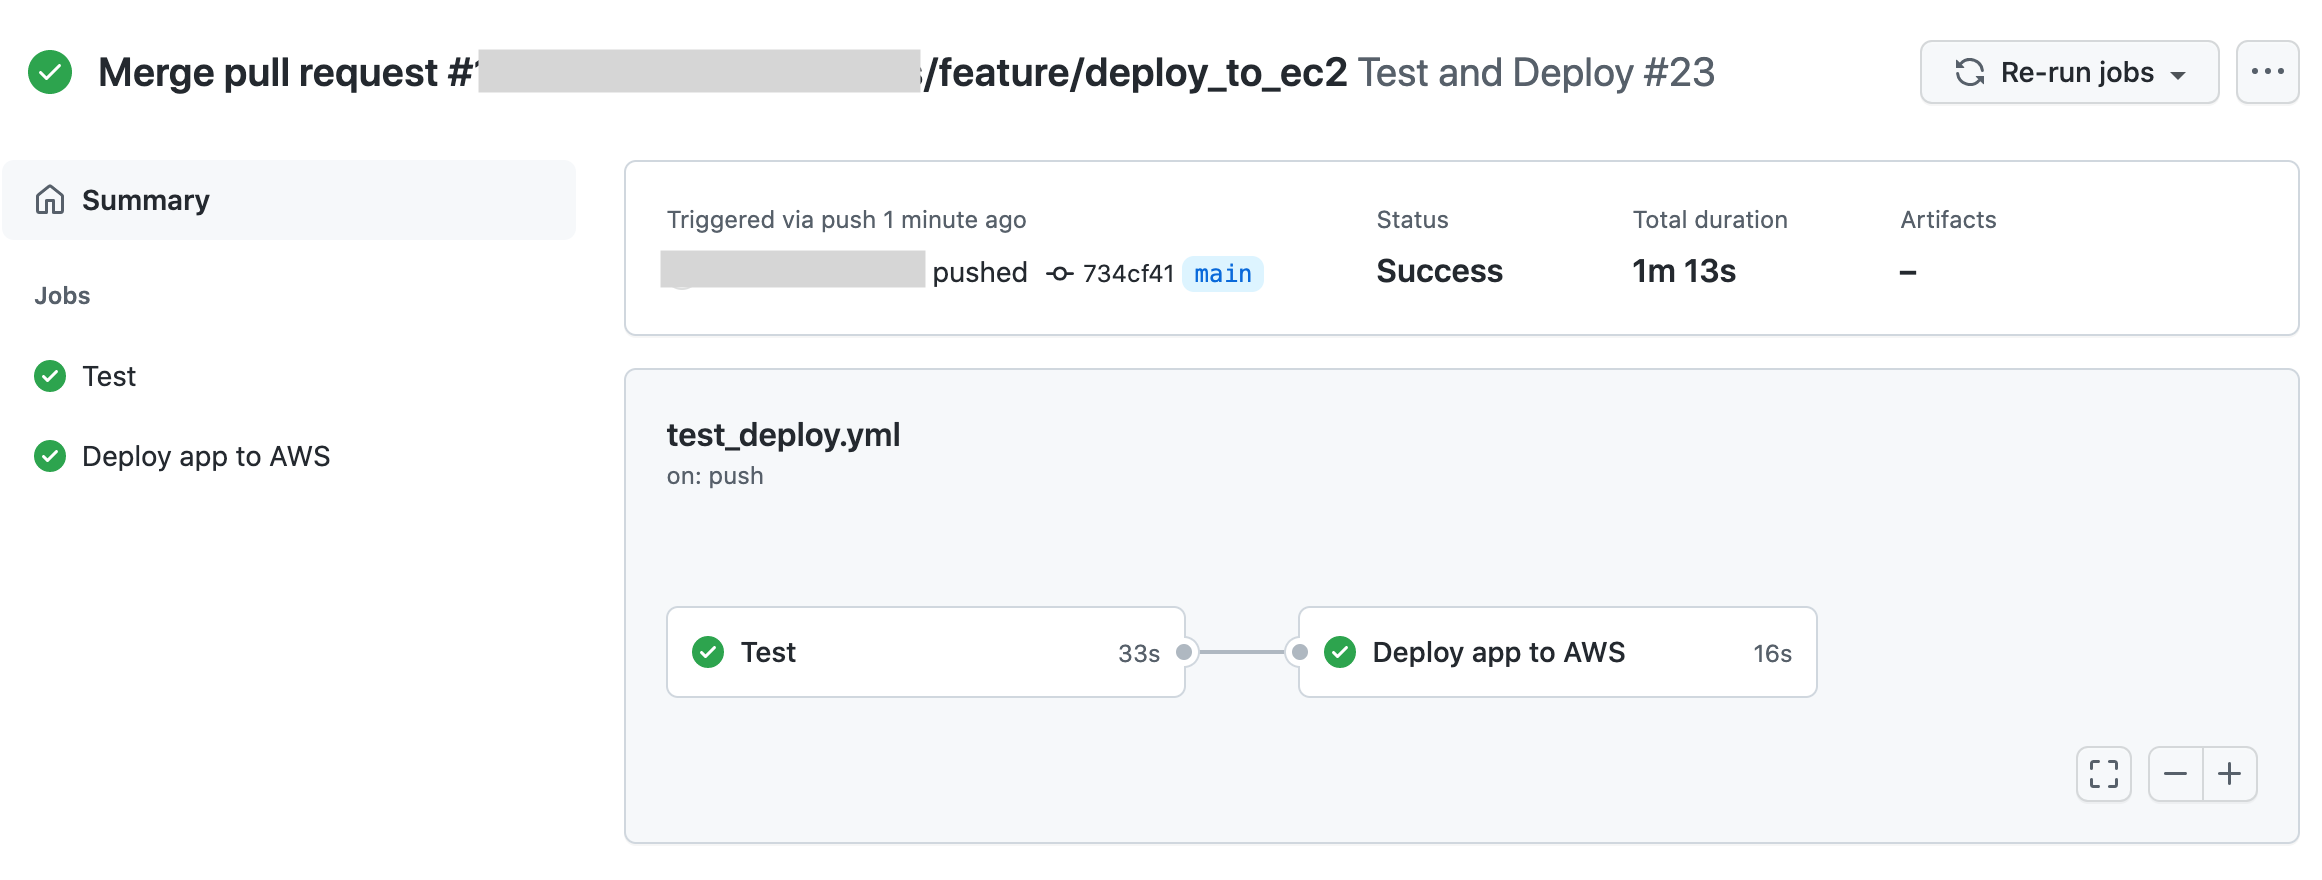Open the three-dot more options menu
The height and width of the screenshot is (880, 2322).
2267,72
